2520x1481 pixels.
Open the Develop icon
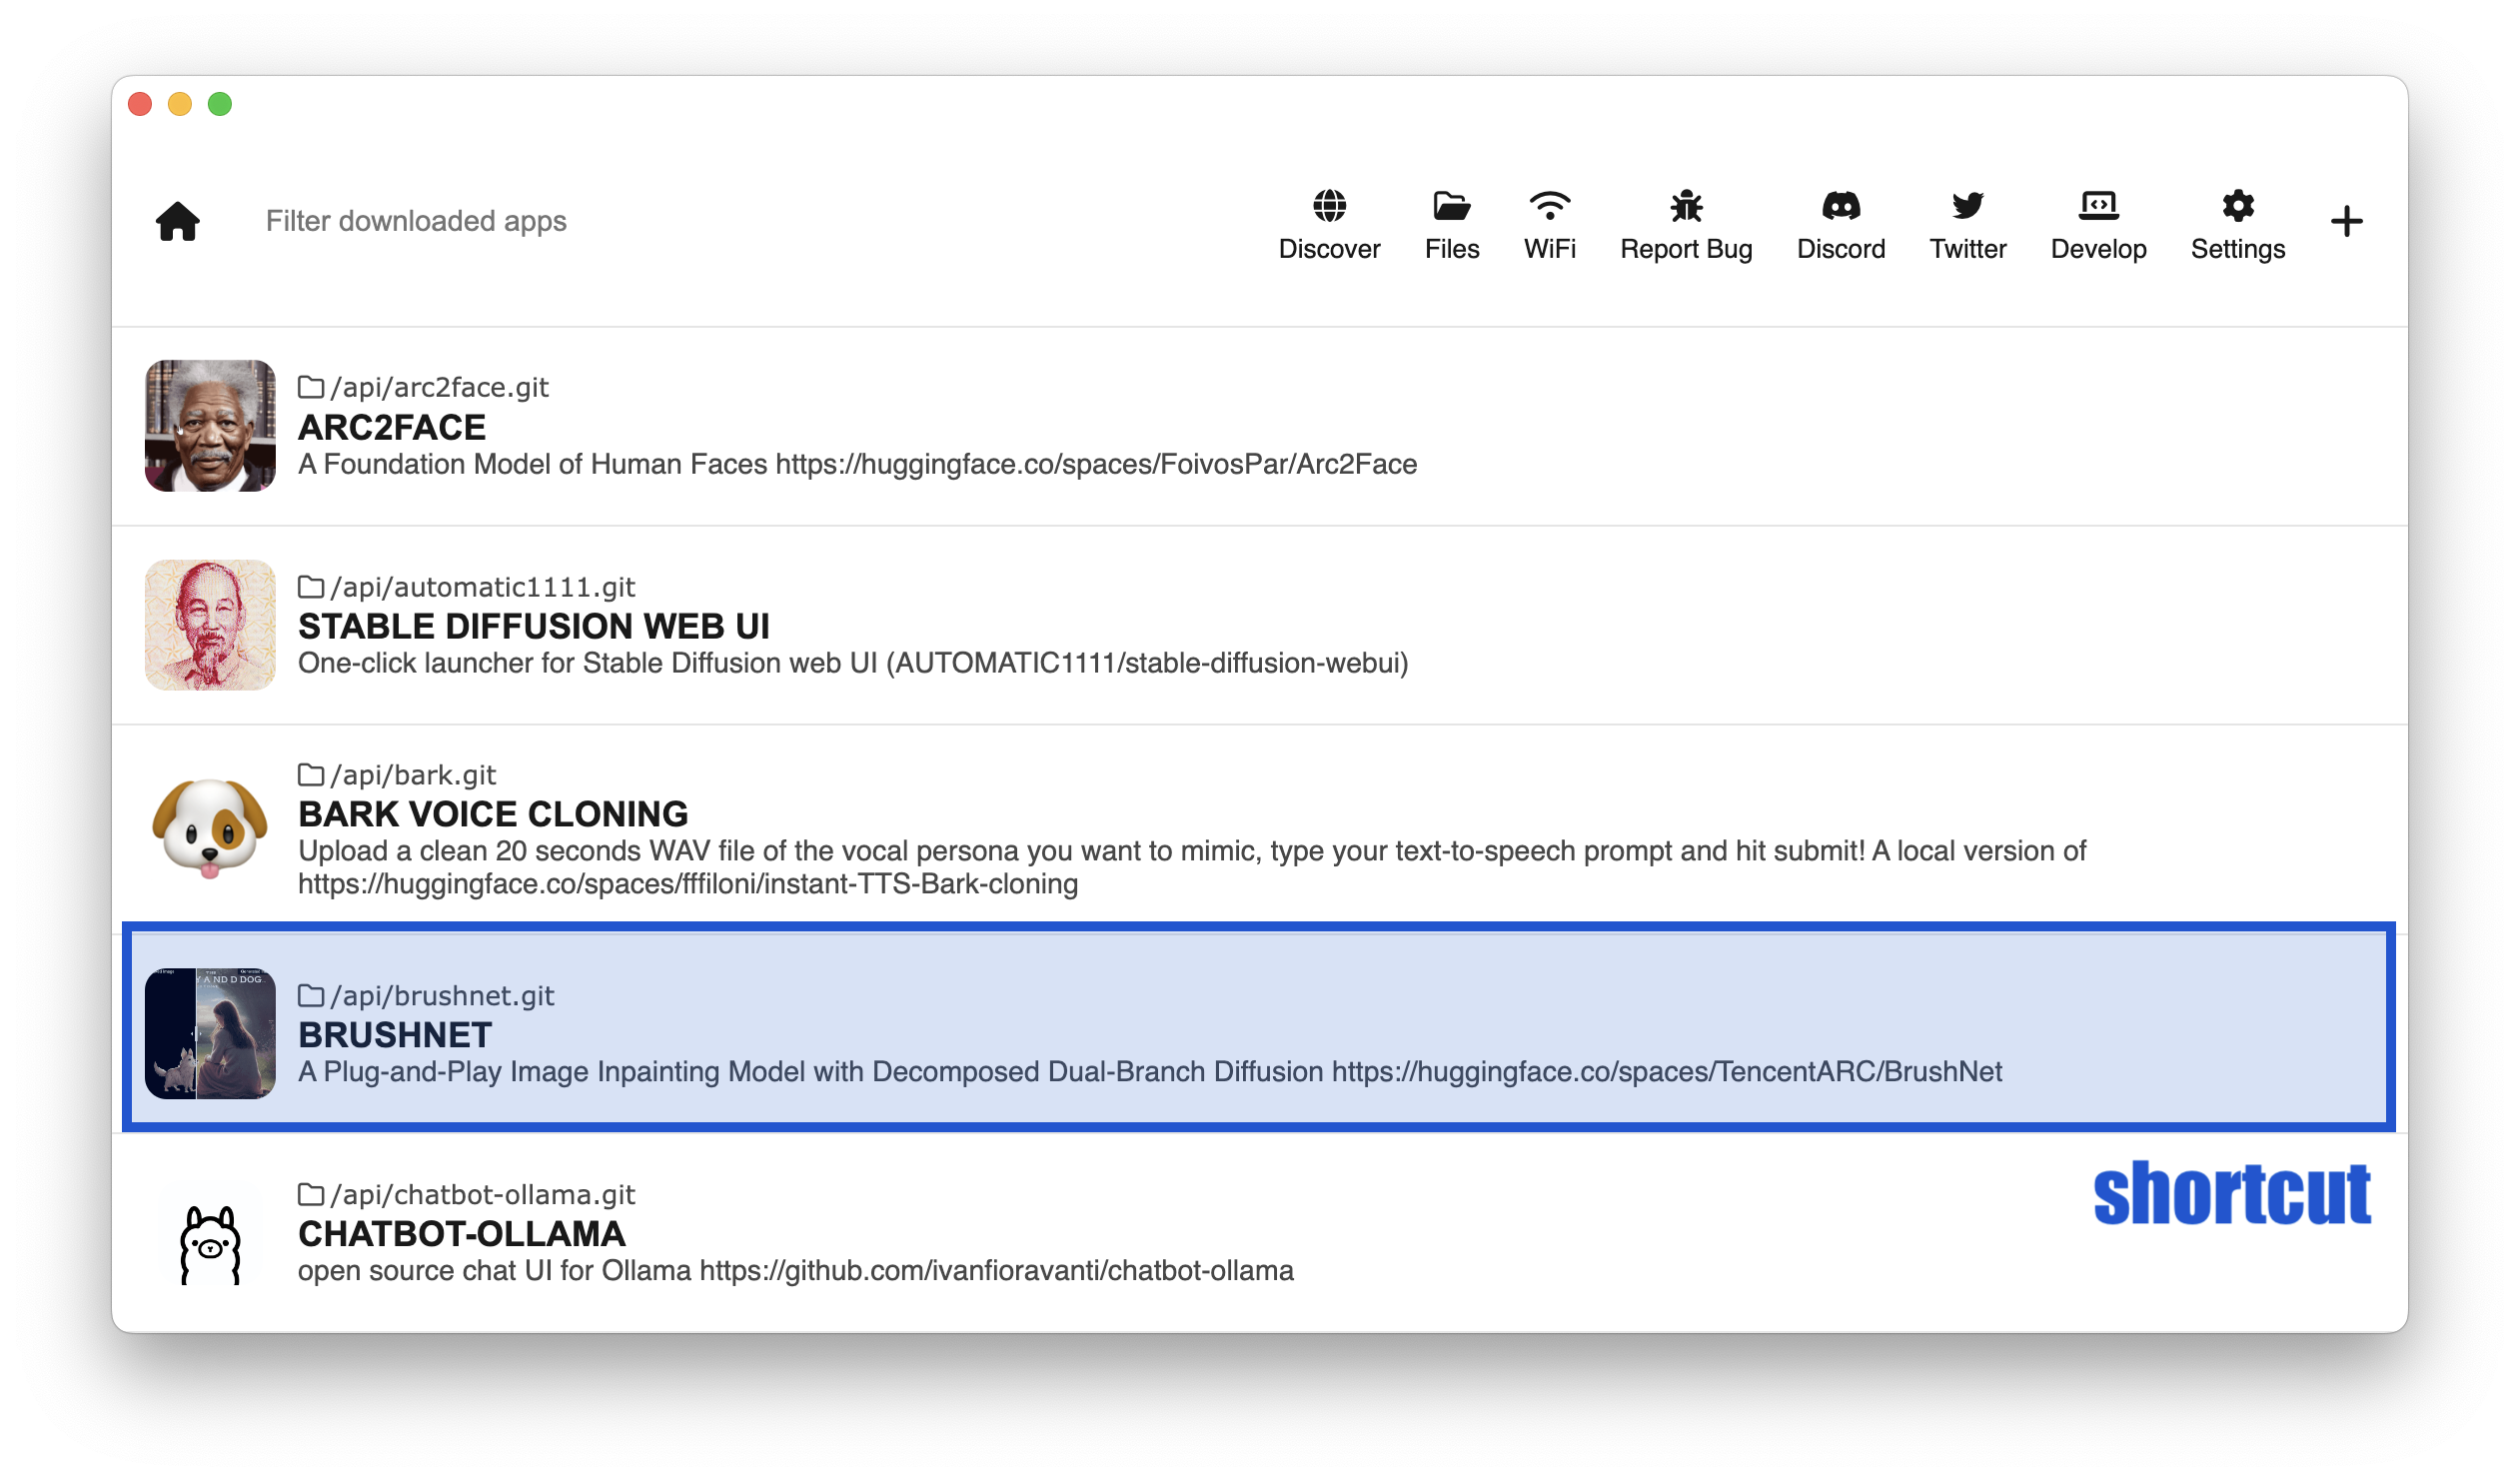point(2098,206)
